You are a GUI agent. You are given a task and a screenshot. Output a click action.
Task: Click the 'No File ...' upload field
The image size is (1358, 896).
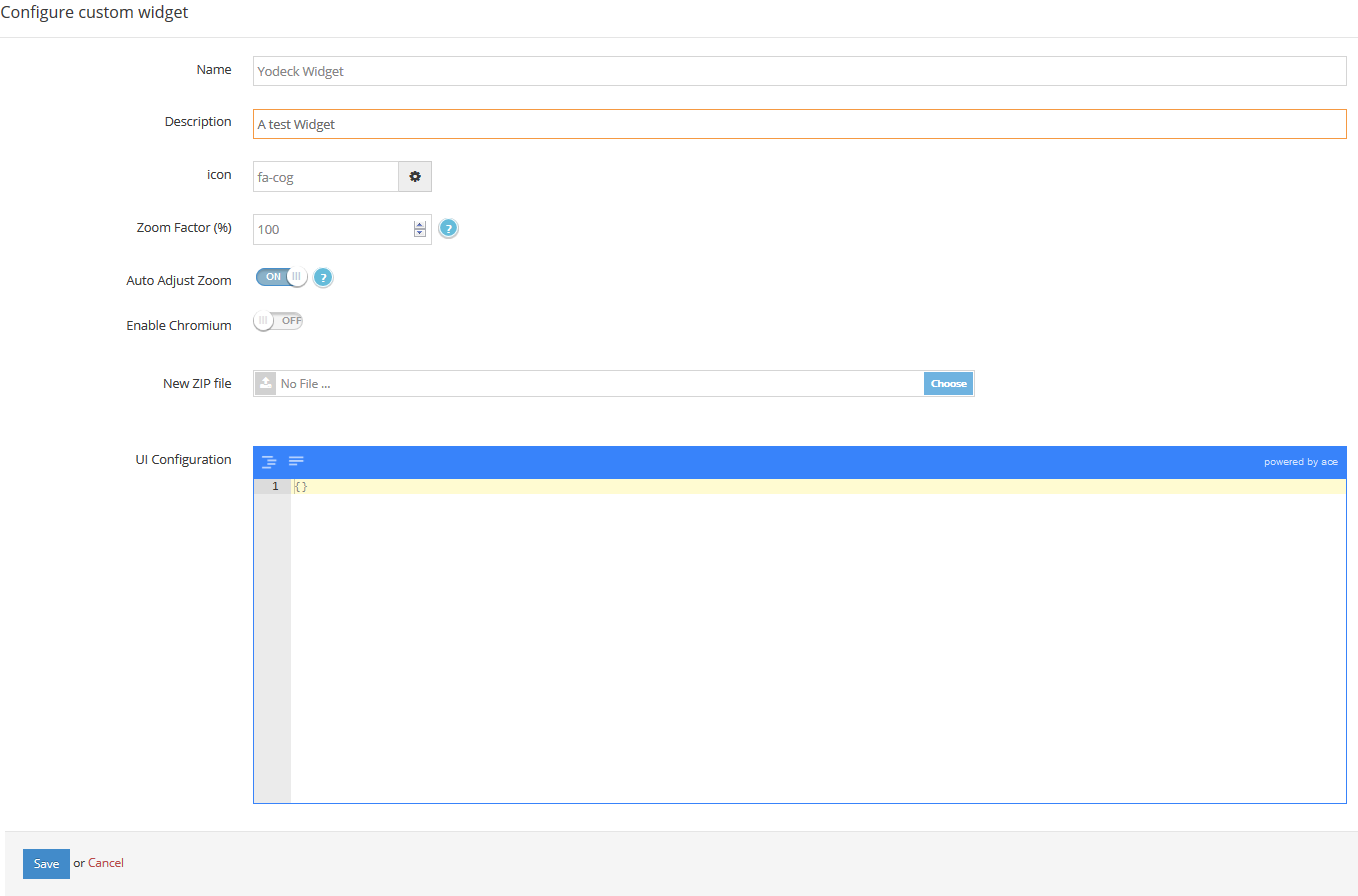pyautogui.click(x=598, y=384)
